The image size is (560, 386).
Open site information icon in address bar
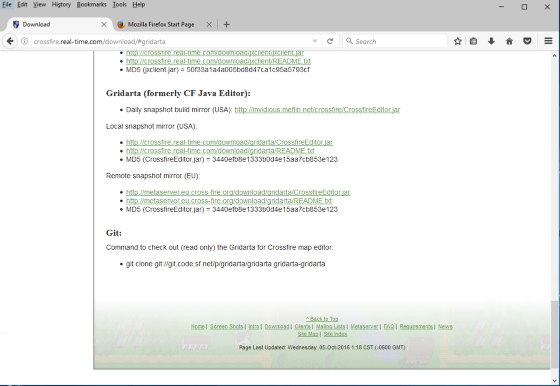click(x=24, y=41)
